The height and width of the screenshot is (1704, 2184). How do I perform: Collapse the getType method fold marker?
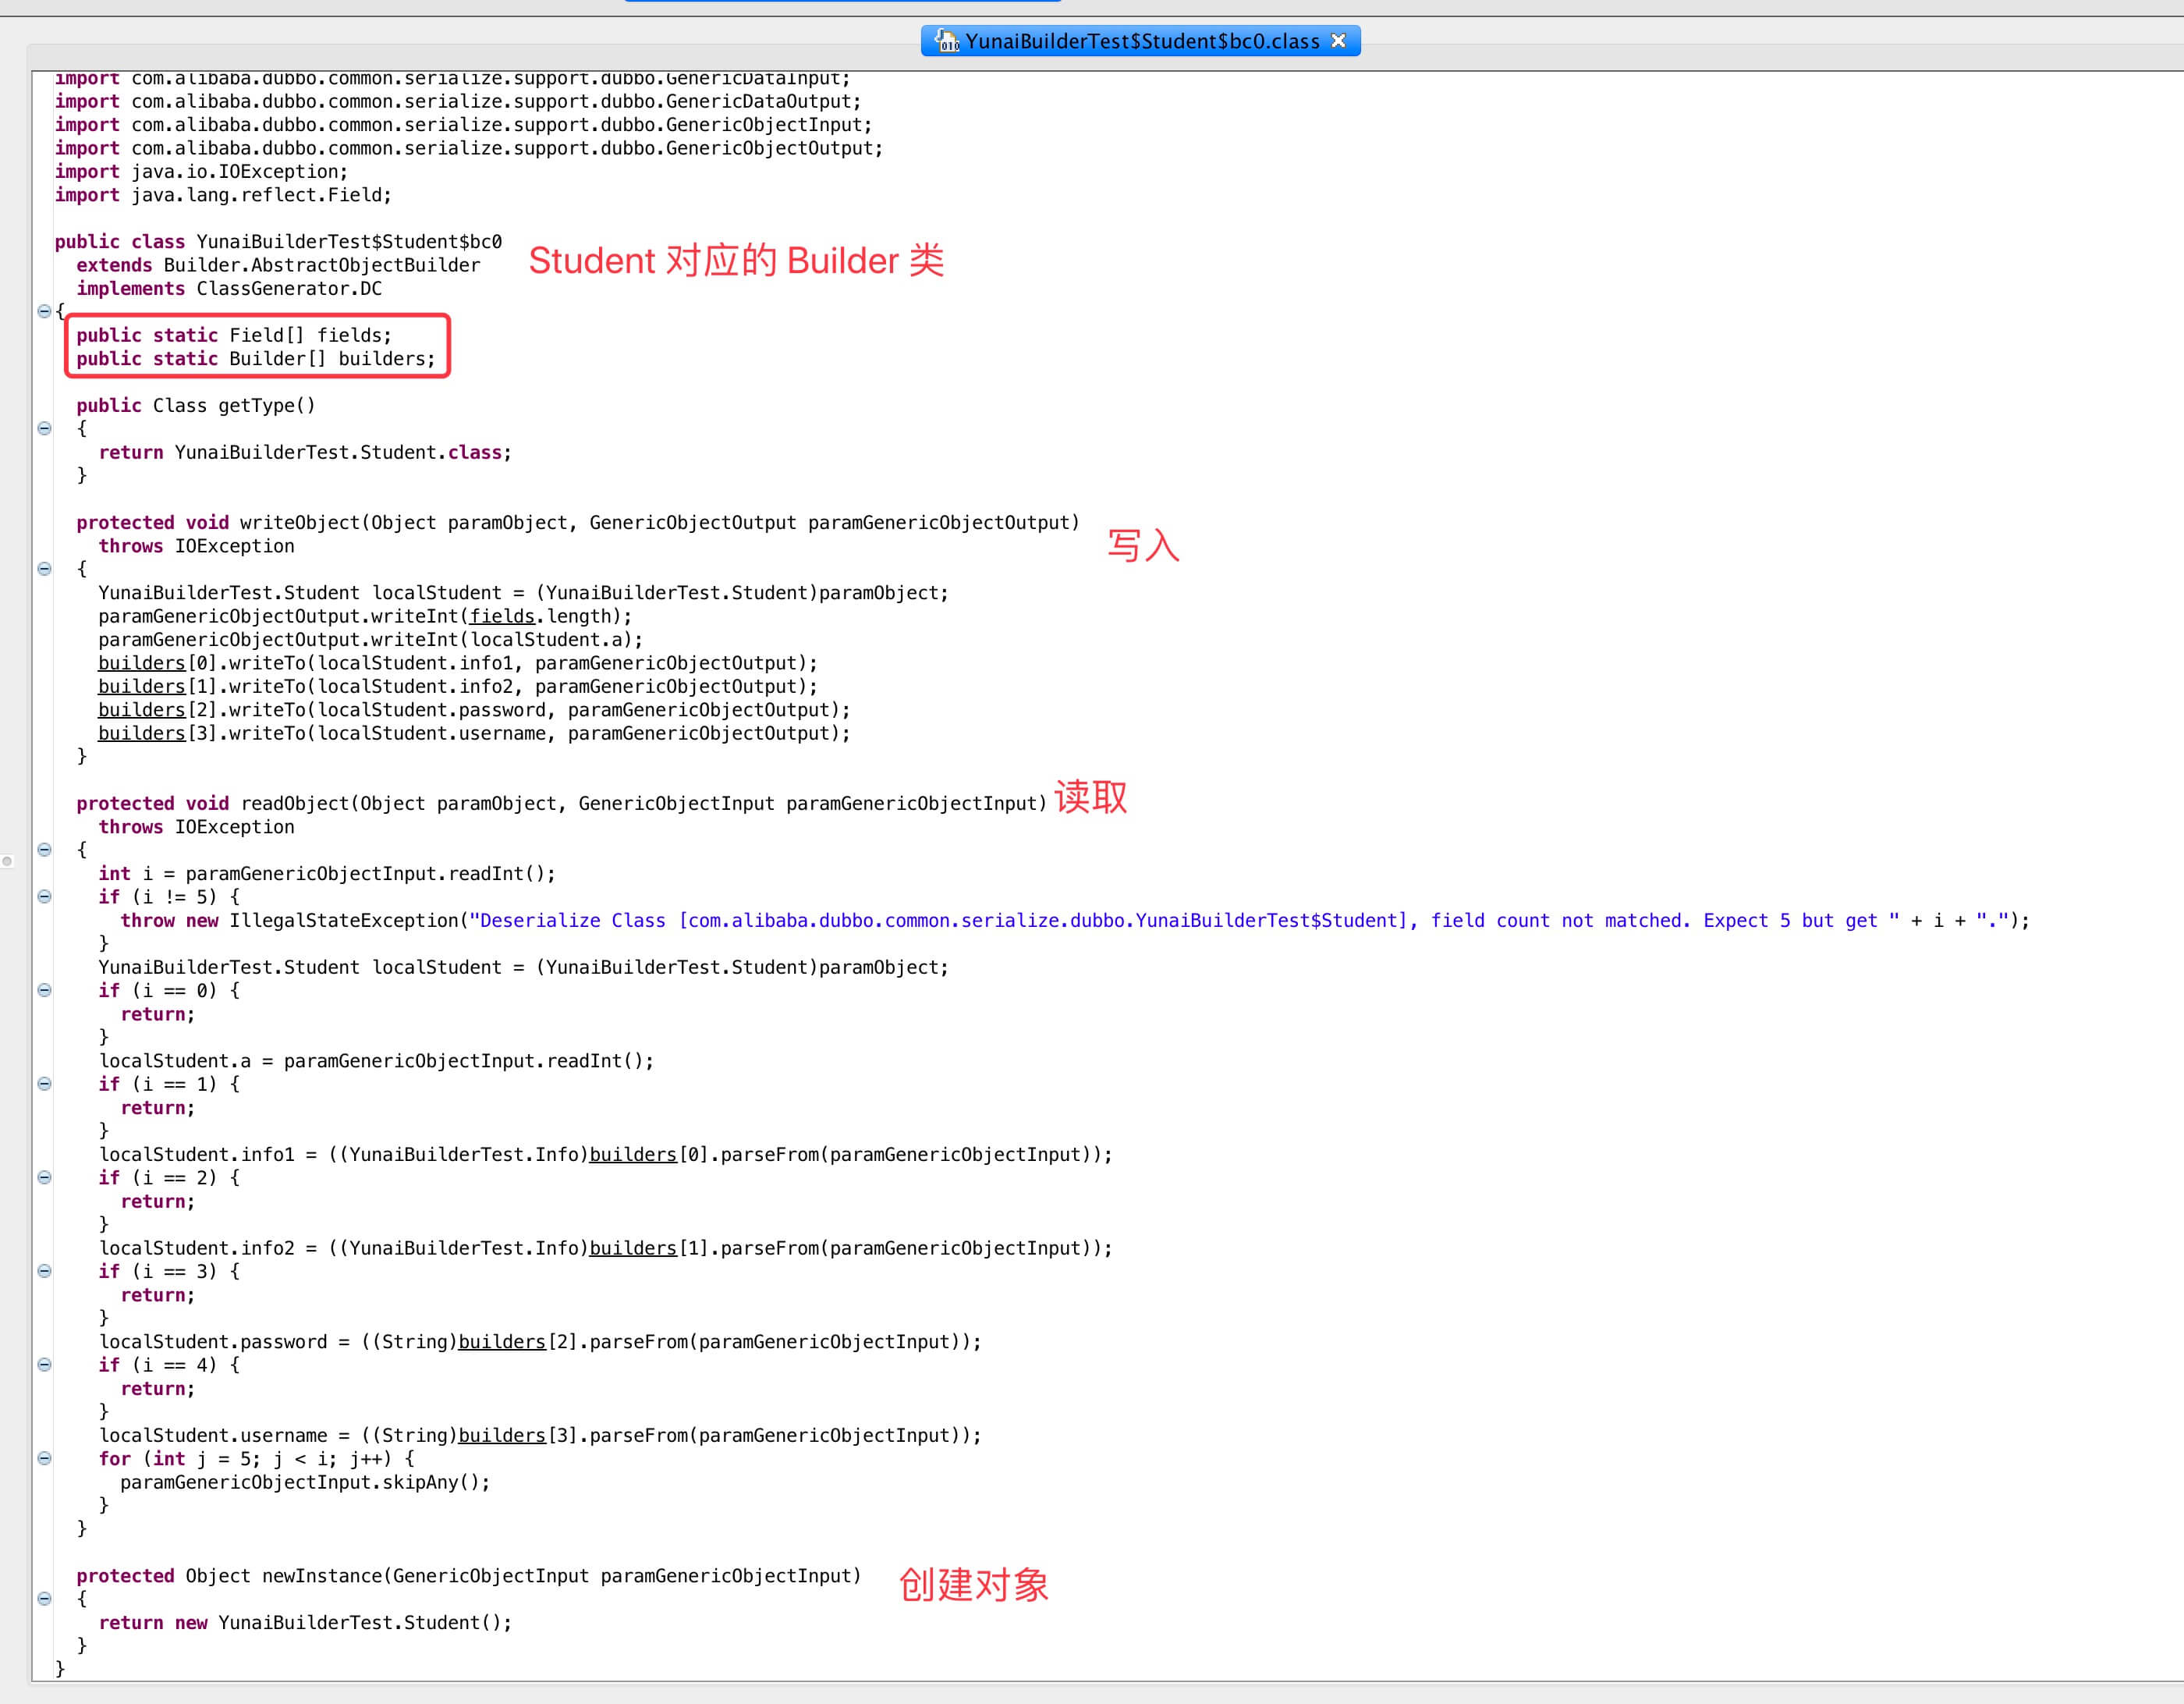(44, 428)
